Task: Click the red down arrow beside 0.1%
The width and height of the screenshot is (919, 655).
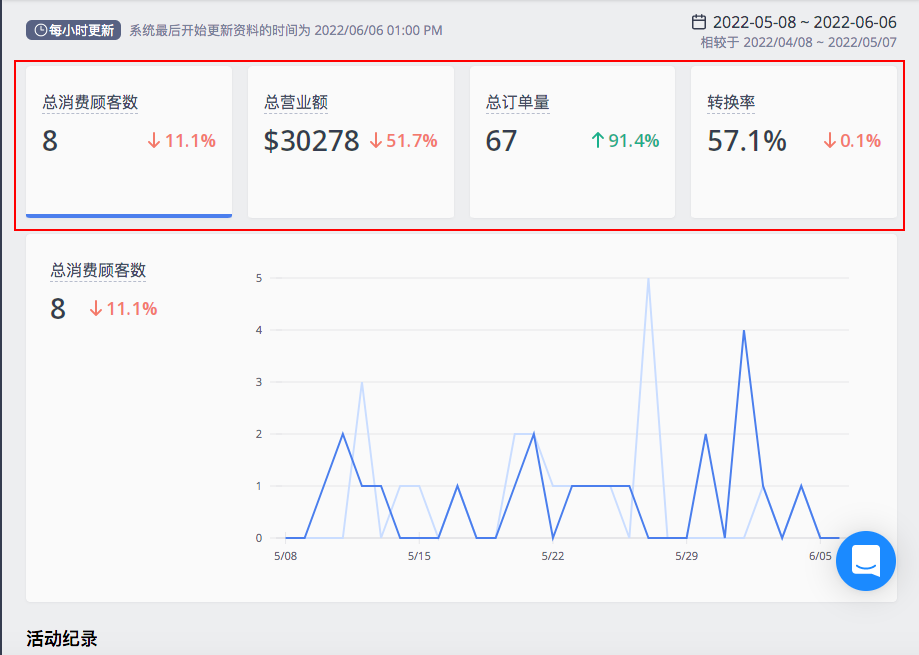Action: click(x=829, y=141)
